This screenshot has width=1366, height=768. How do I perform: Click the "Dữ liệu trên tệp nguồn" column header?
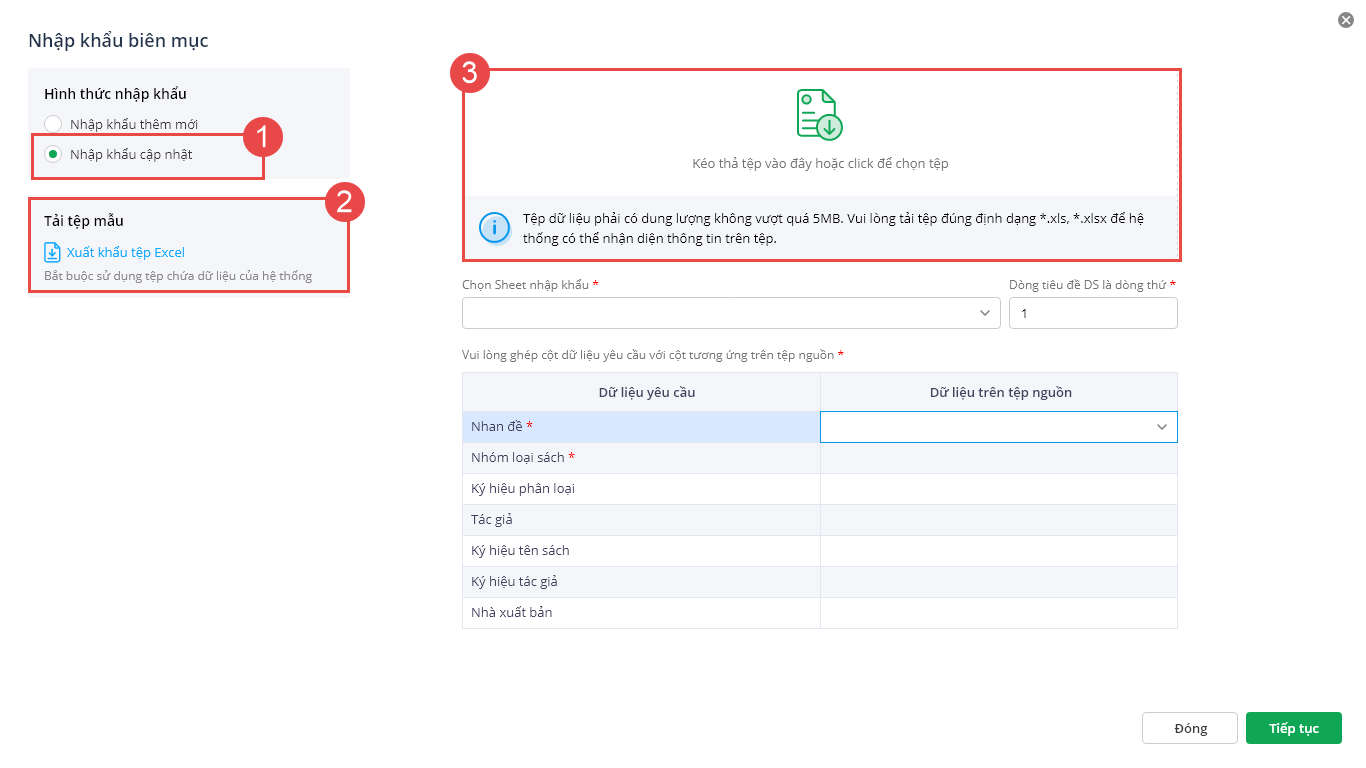(998, 392)
